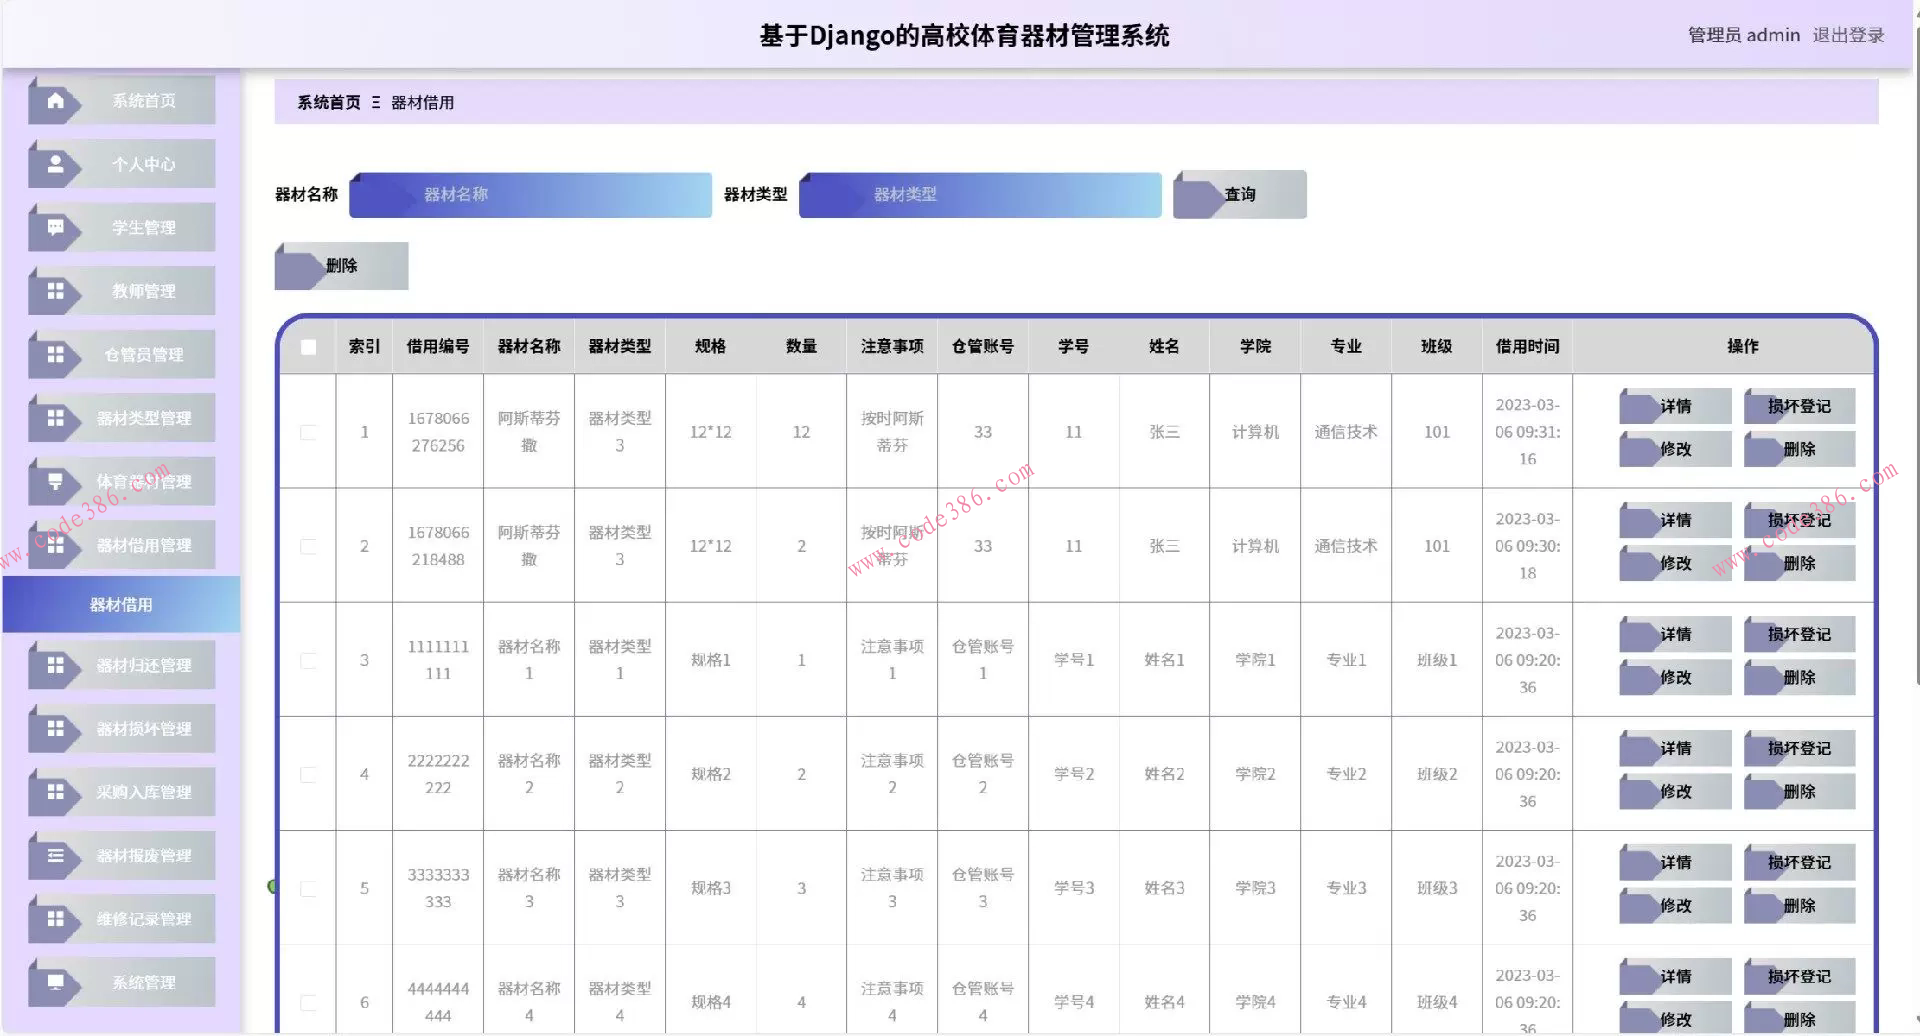Check the row 1 checkbox (1678066276256)

click(x=308, y=432)
